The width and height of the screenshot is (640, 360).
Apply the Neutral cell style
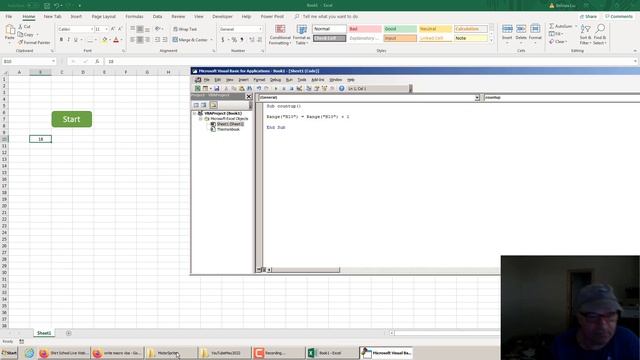pyautogui.click(x=435, y=29)
